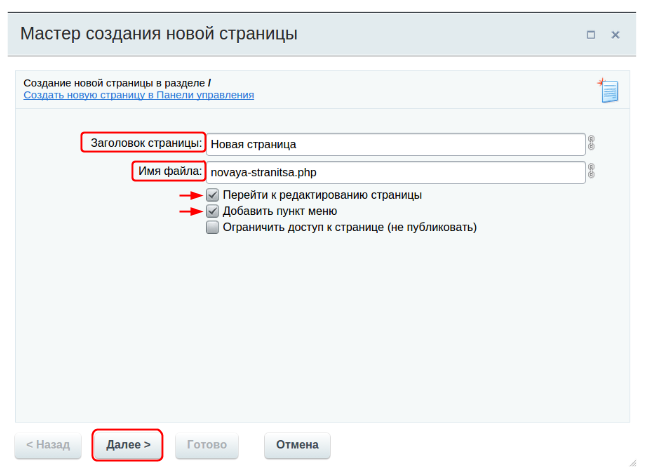
Task: Click the 'Перейти к редактированию страницы' label text
Action: point(321,195)
